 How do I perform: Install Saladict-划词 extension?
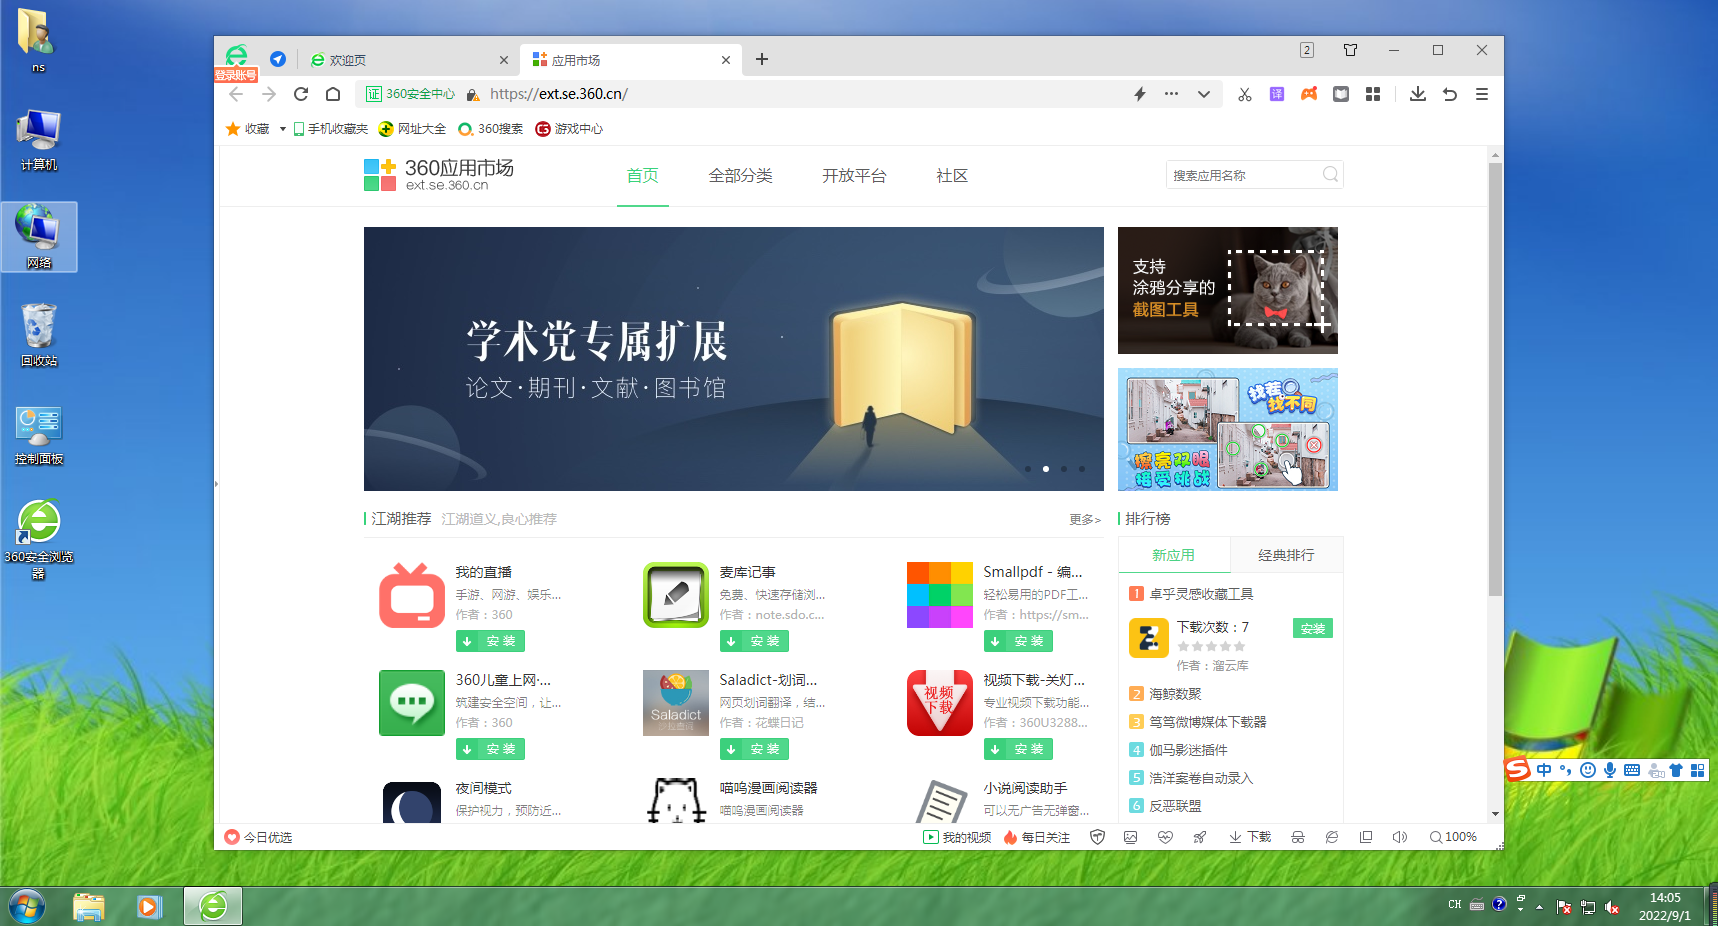(x=754, y=749)
